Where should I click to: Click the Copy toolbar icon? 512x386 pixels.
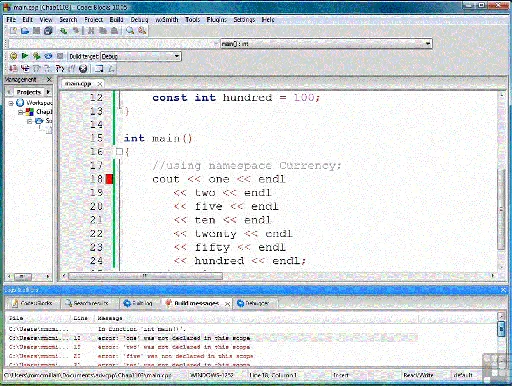[x=103, y=31]
